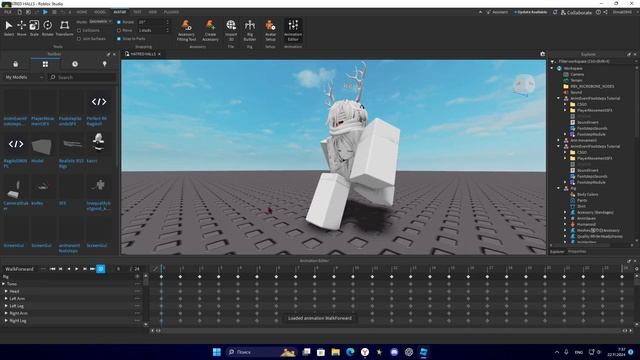The image size is (640, 360).
Task: Open the My Models dropdown in Toolbox
Action: (x=24, y=77)
